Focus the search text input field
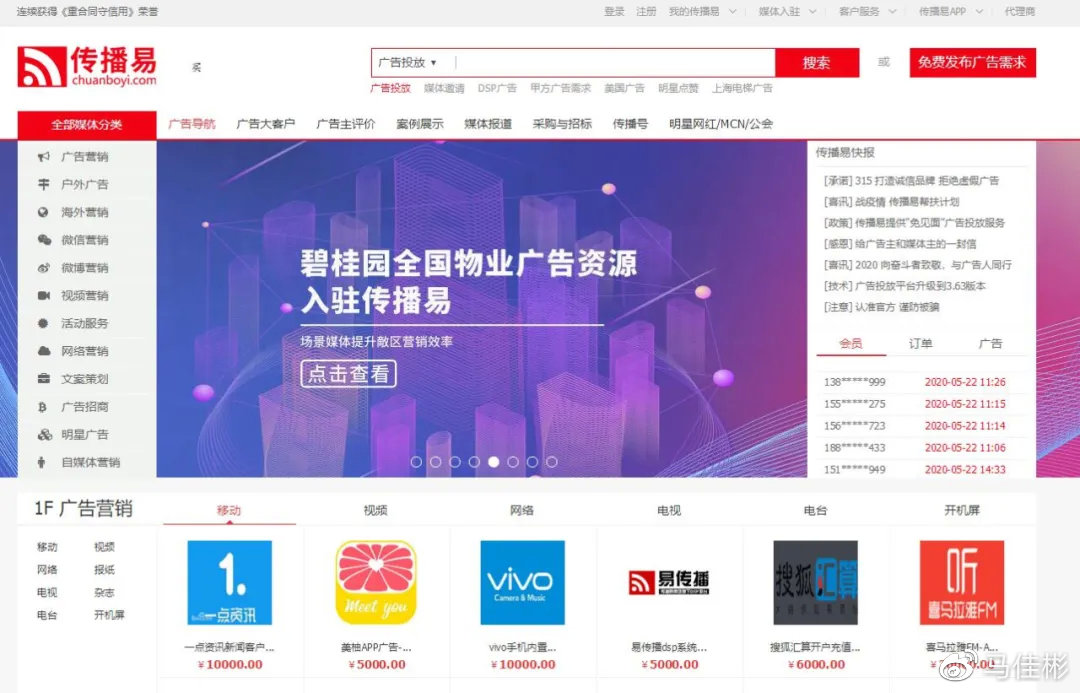The height and width of the screenshot is (693, 1080). (614, 63)
